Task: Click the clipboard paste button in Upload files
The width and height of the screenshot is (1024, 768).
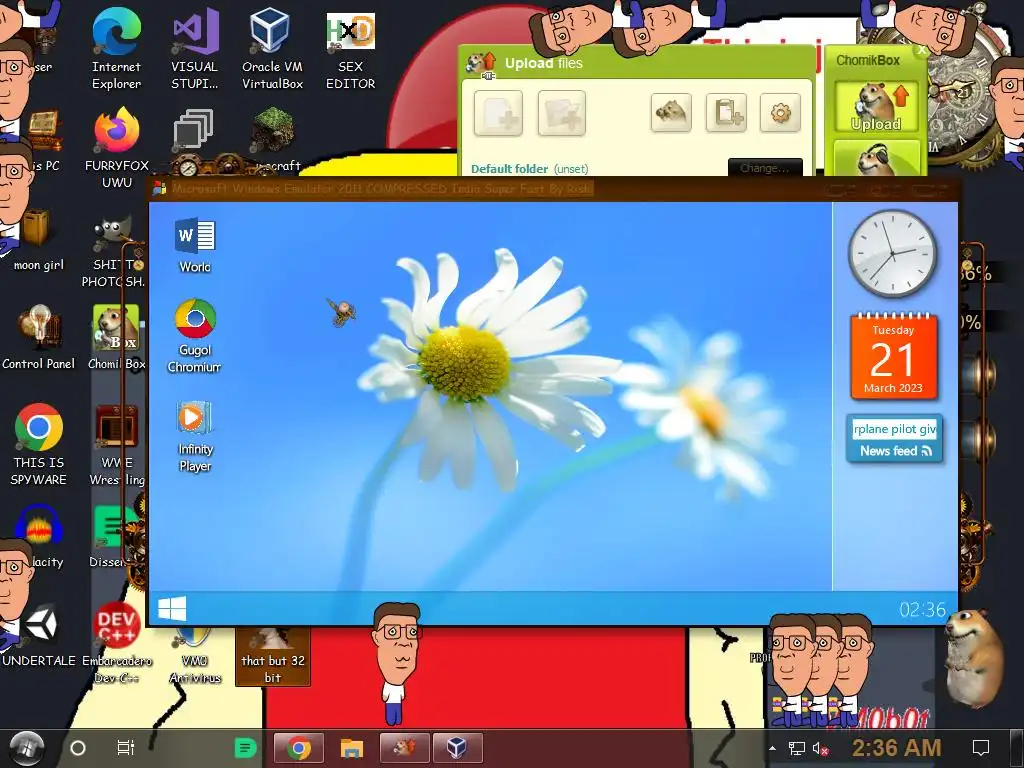Action: pyautogui.click(x=726, y=113)
